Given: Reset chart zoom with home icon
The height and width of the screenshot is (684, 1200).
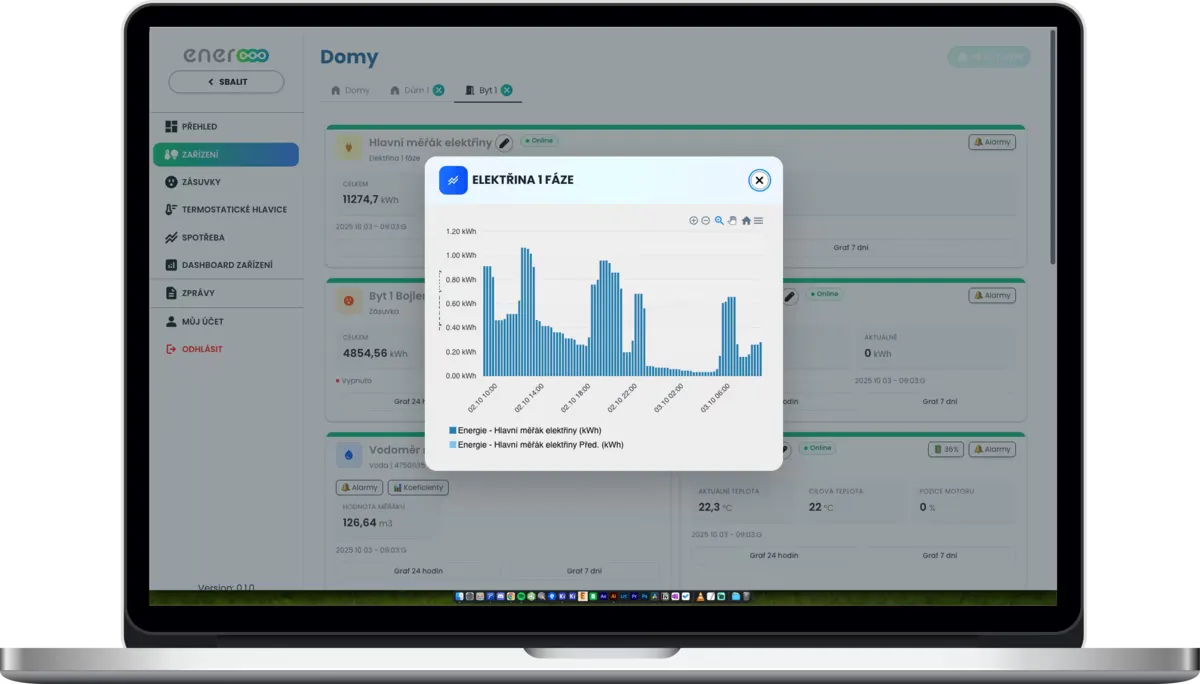Looking at the screenshot, I should [x=746, y=221].
